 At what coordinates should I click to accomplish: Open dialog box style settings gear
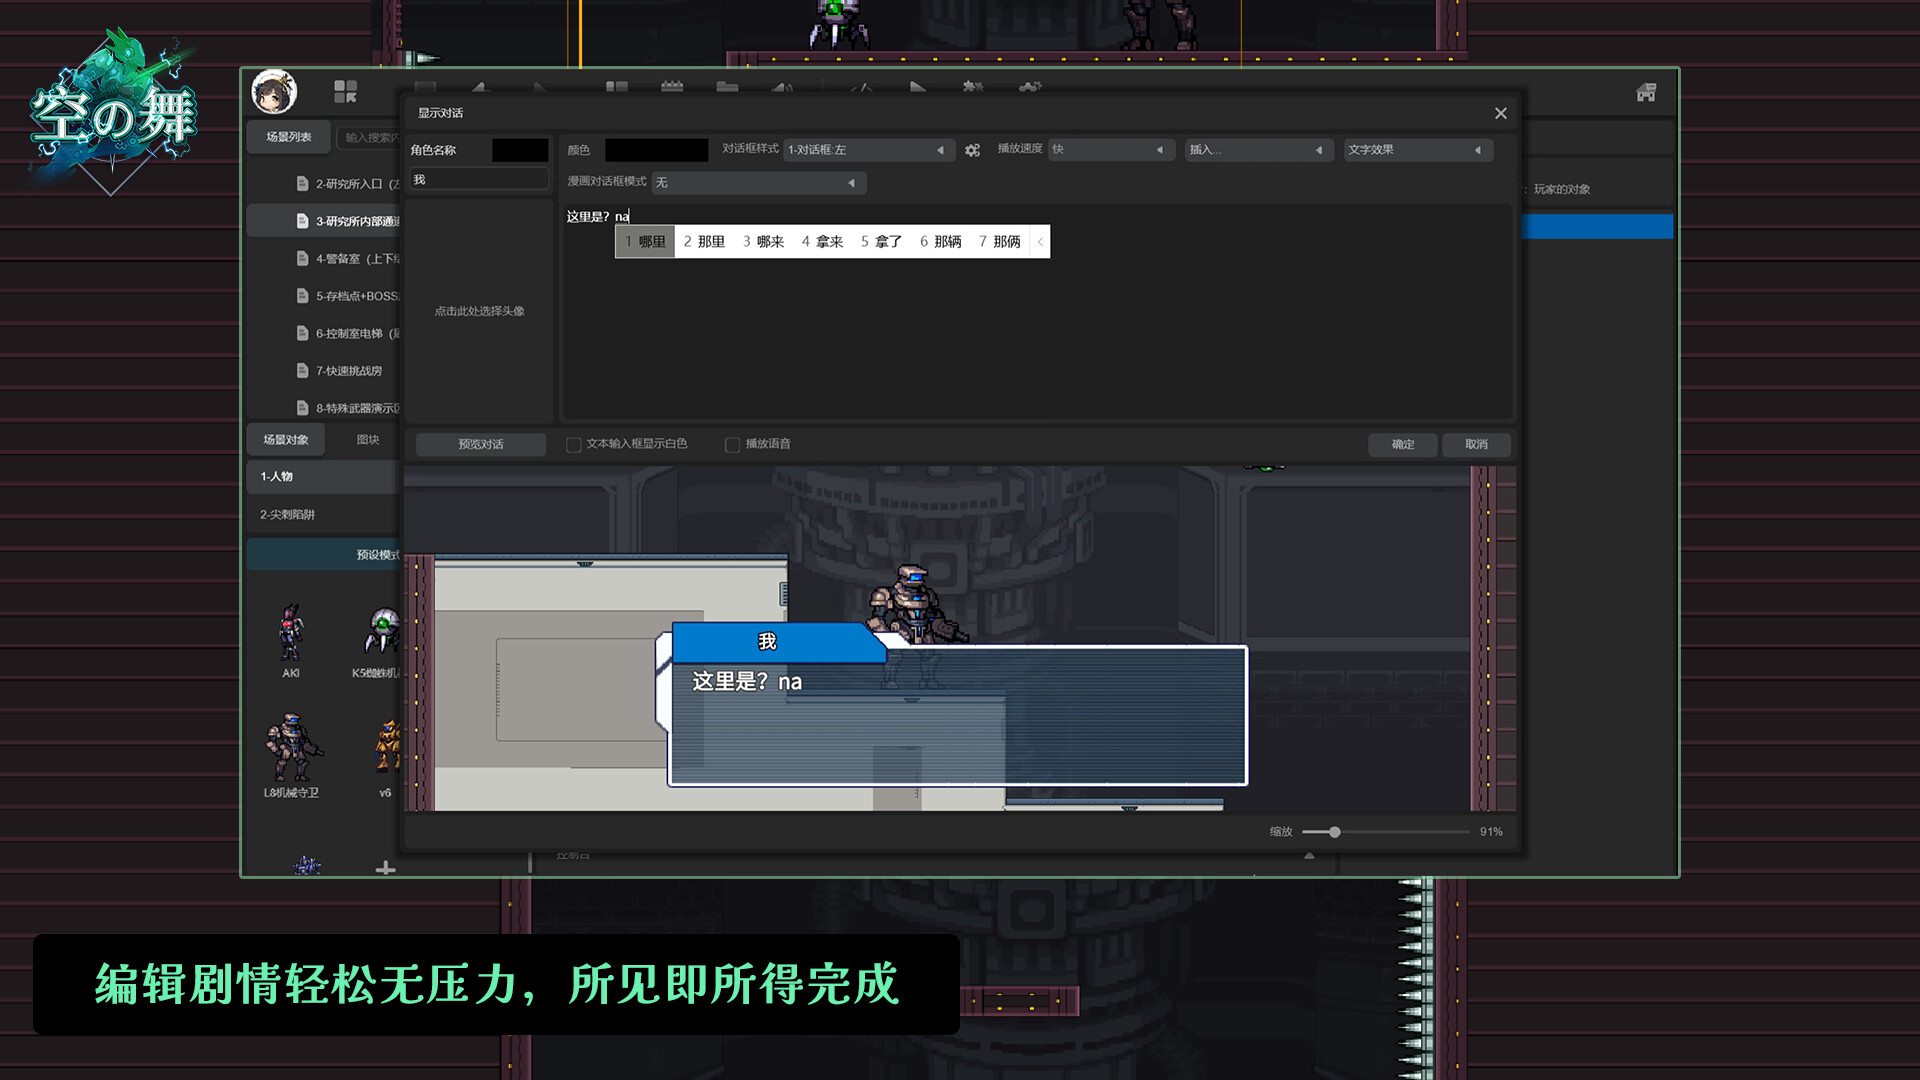pos(972,150)
